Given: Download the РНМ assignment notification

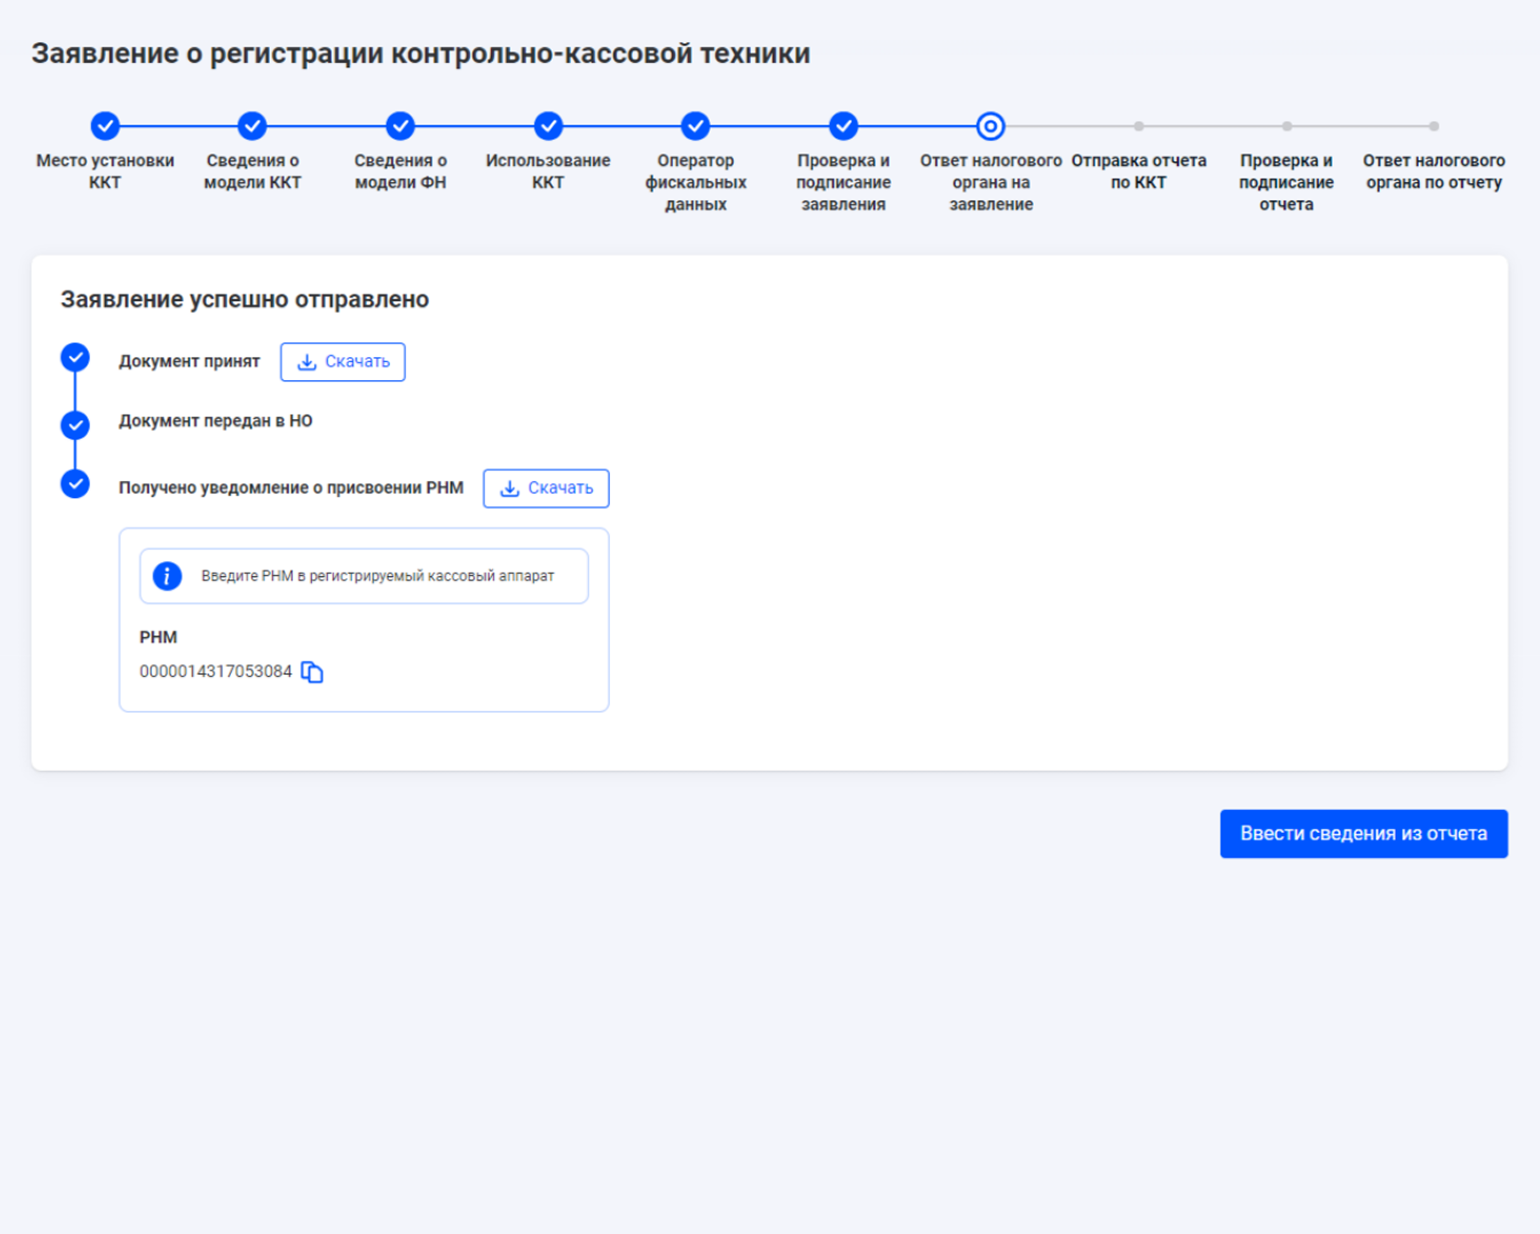Looking at the screenshot, I should (x=546, y=488).
